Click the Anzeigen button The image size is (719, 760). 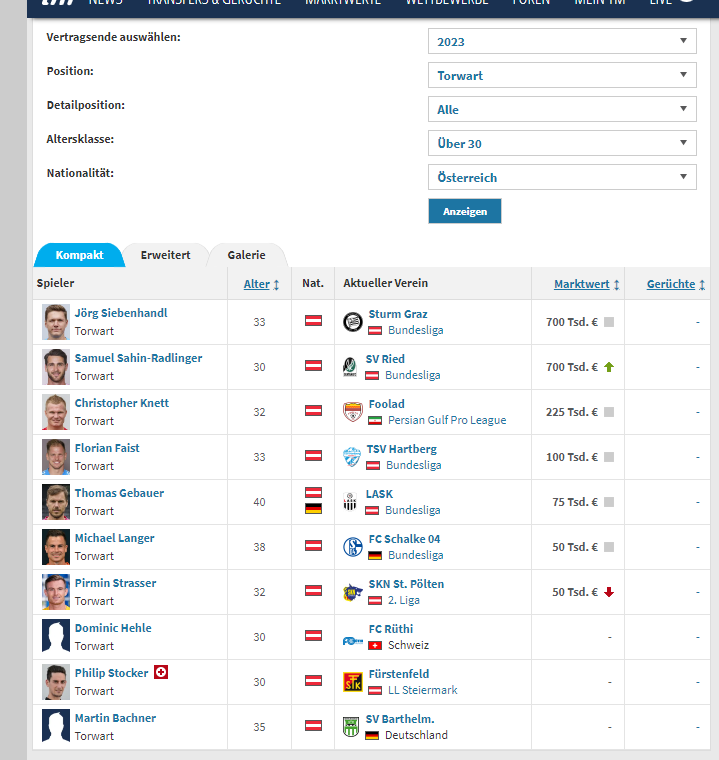[464, 211]
